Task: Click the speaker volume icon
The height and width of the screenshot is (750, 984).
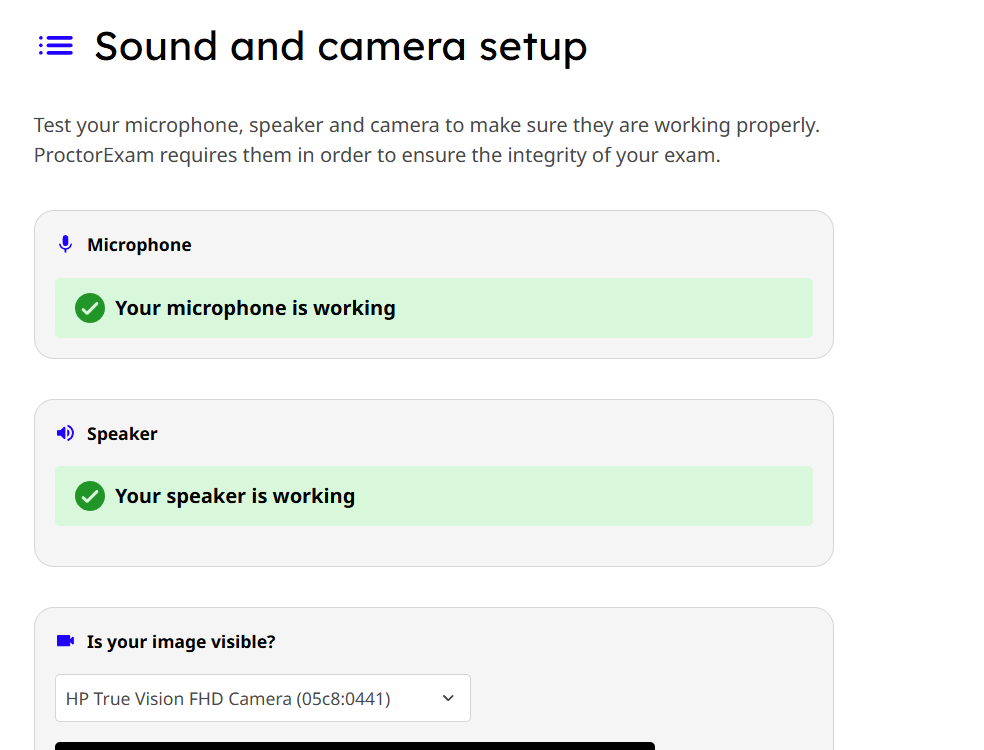Action: [x=66, y=433]
